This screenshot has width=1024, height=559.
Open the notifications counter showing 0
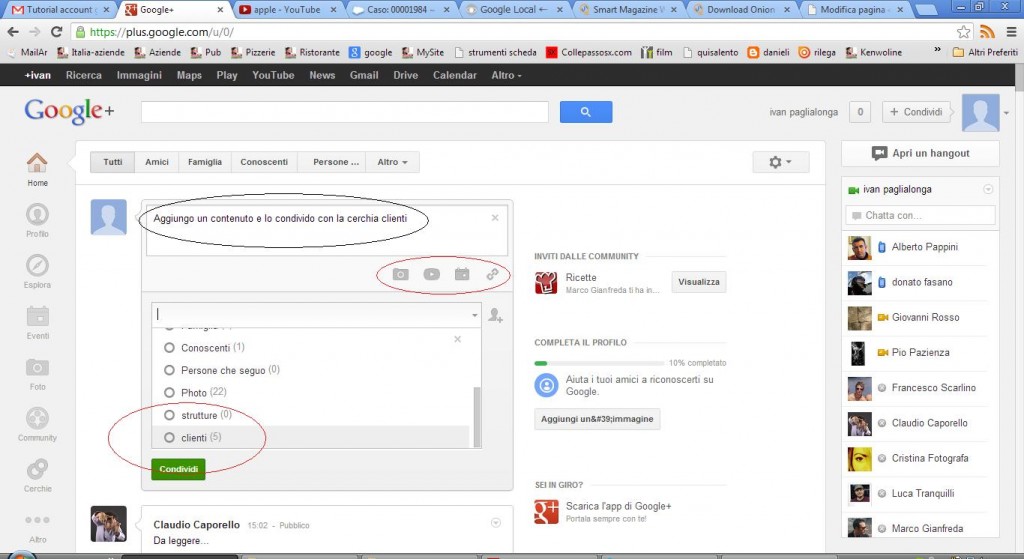pos(860,112)
